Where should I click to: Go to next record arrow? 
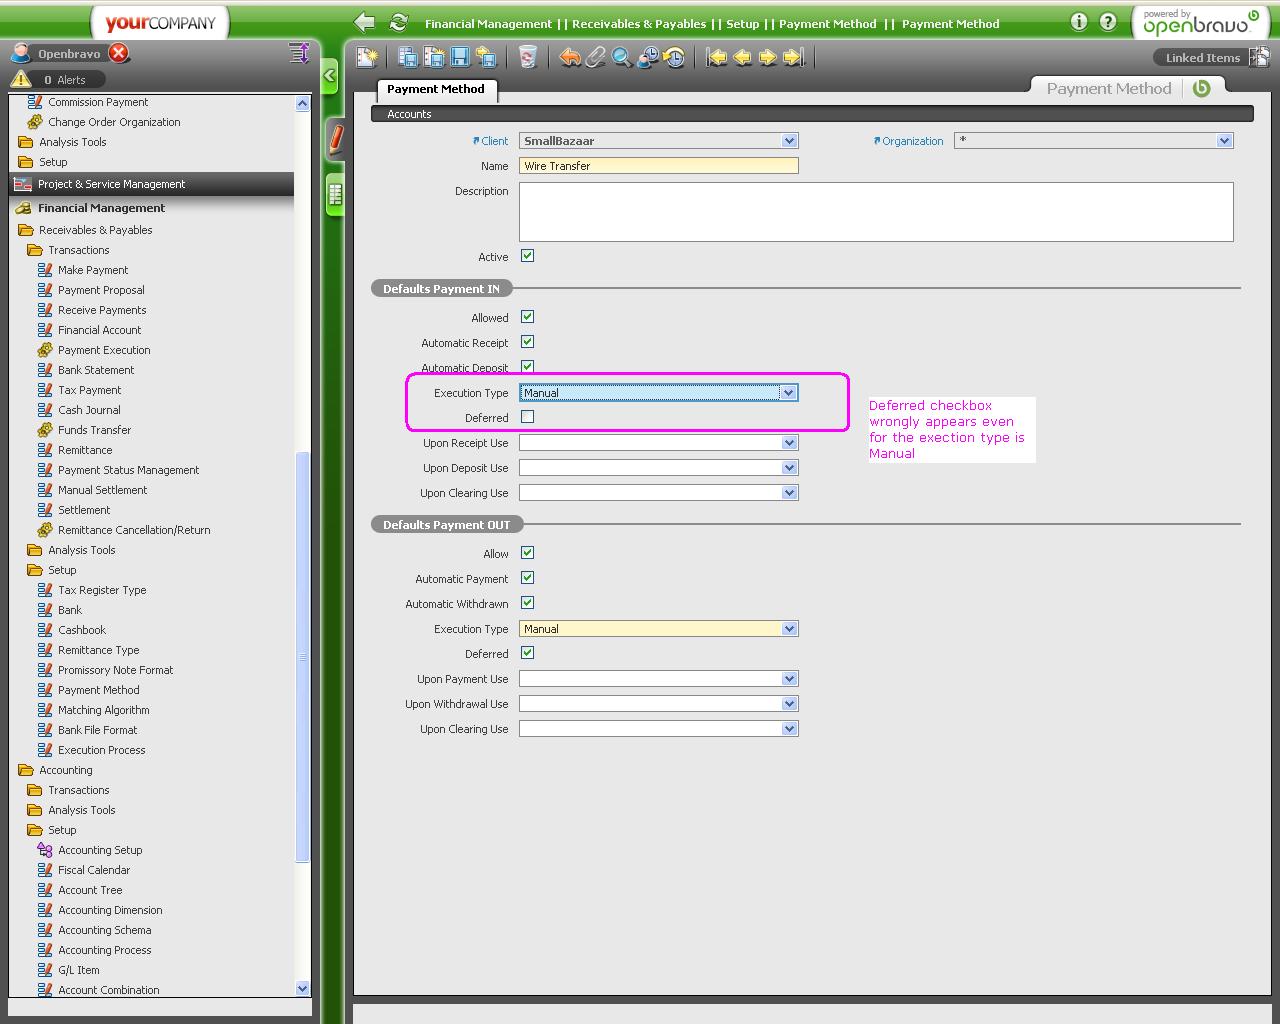click(768, 57)
